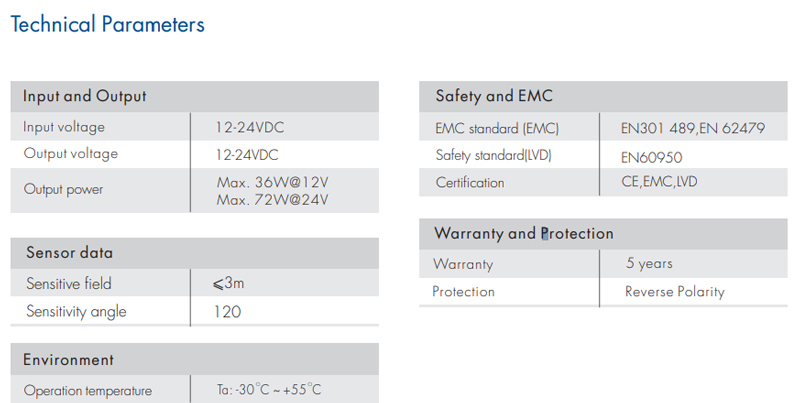This screenshot has height=403, width=800.
Task: Select the Sensitive field label
Action: pos(69,284)
